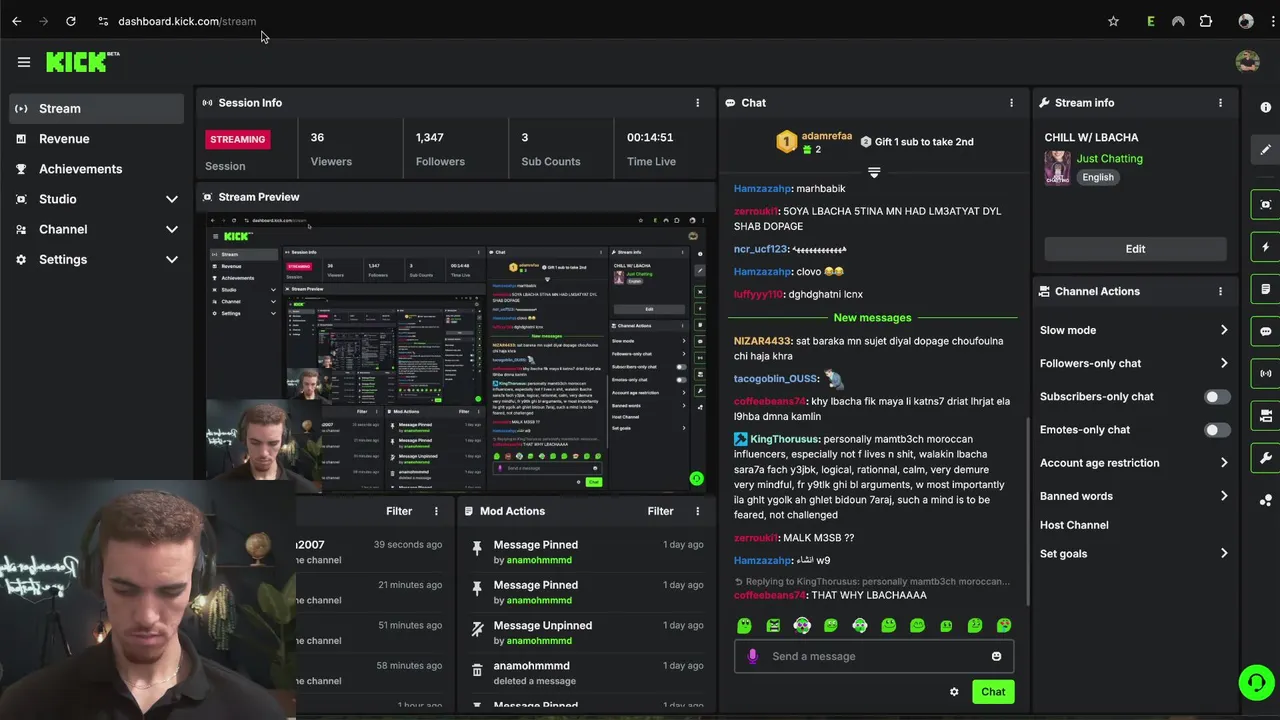
Task: Open Set goals options chevron
Action: (1224, 554)
